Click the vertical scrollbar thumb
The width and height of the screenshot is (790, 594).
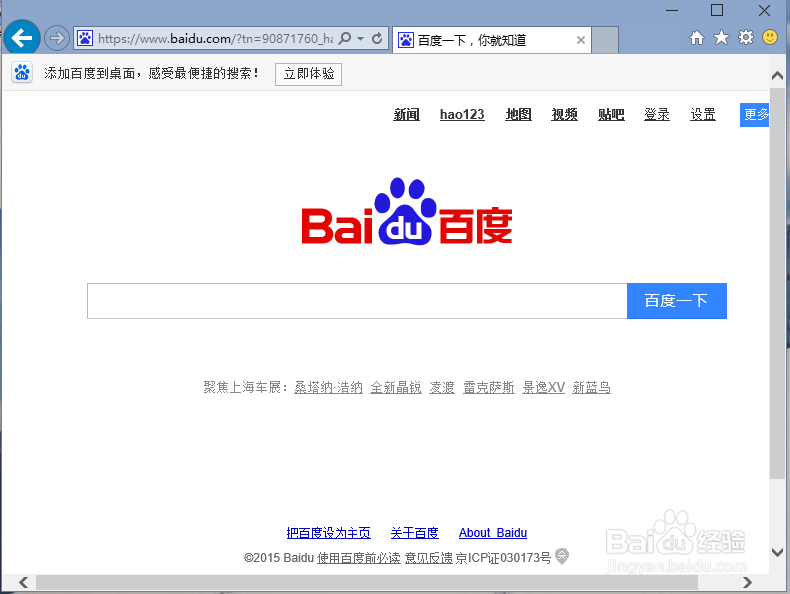(x=777, y=283)
